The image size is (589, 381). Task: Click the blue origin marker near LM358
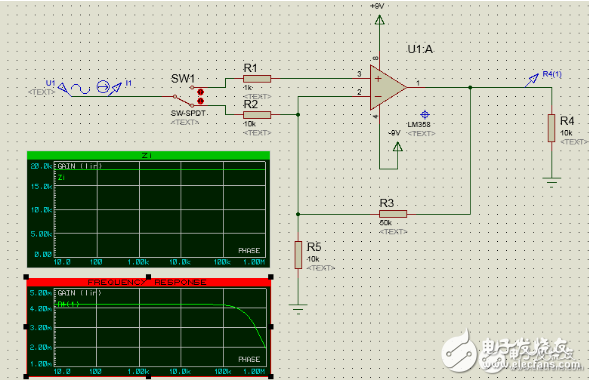pos(425,115)
